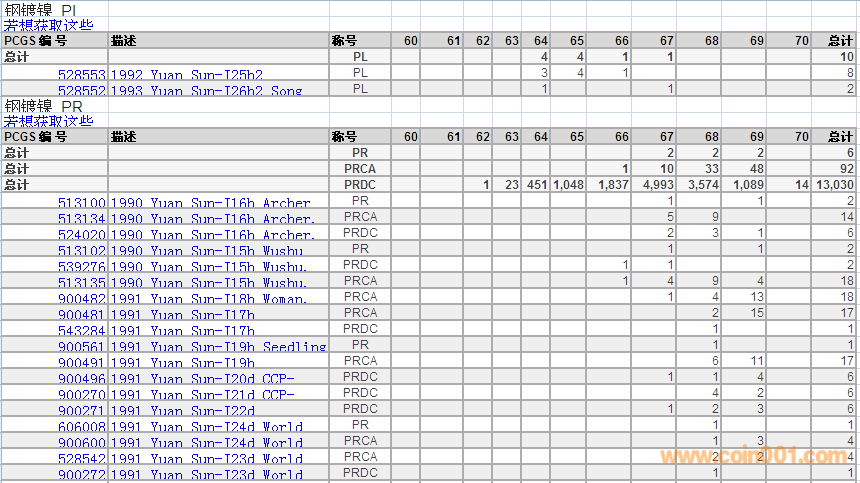The height and width of the screenshot is (483, 860).
Task: Click the 若想获取这些 link under 钢镀镍 PR
Action: [x=48, y=121]
